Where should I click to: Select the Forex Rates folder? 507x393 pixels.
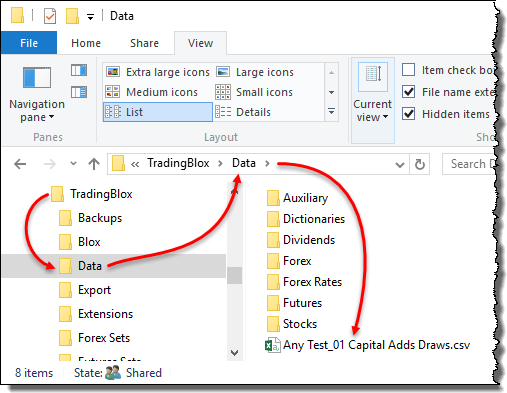(x=304, y=282)
